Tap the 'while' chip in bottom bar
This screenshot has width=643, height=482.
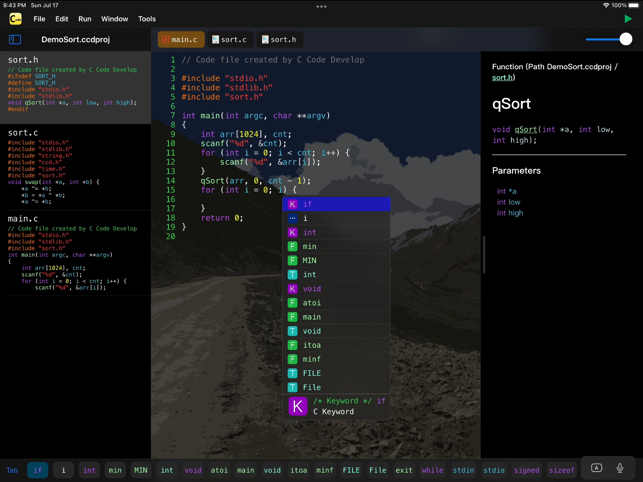432,470
